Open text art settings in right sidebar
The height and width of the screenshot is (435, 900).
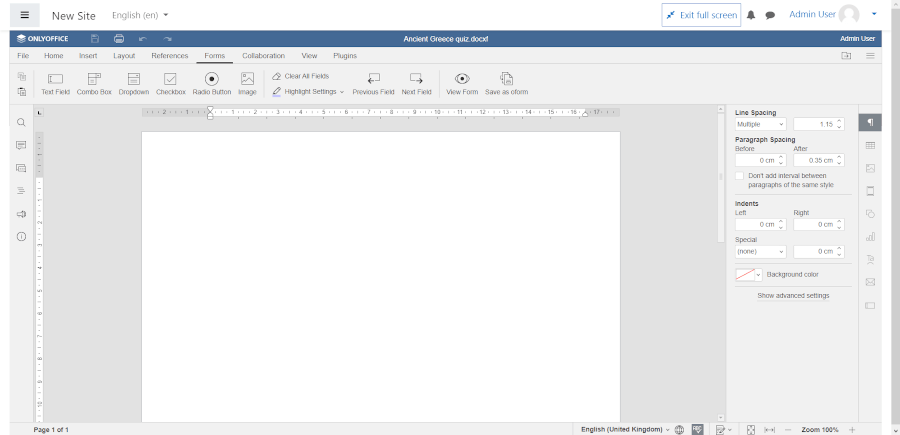click(x=870, y=259)
